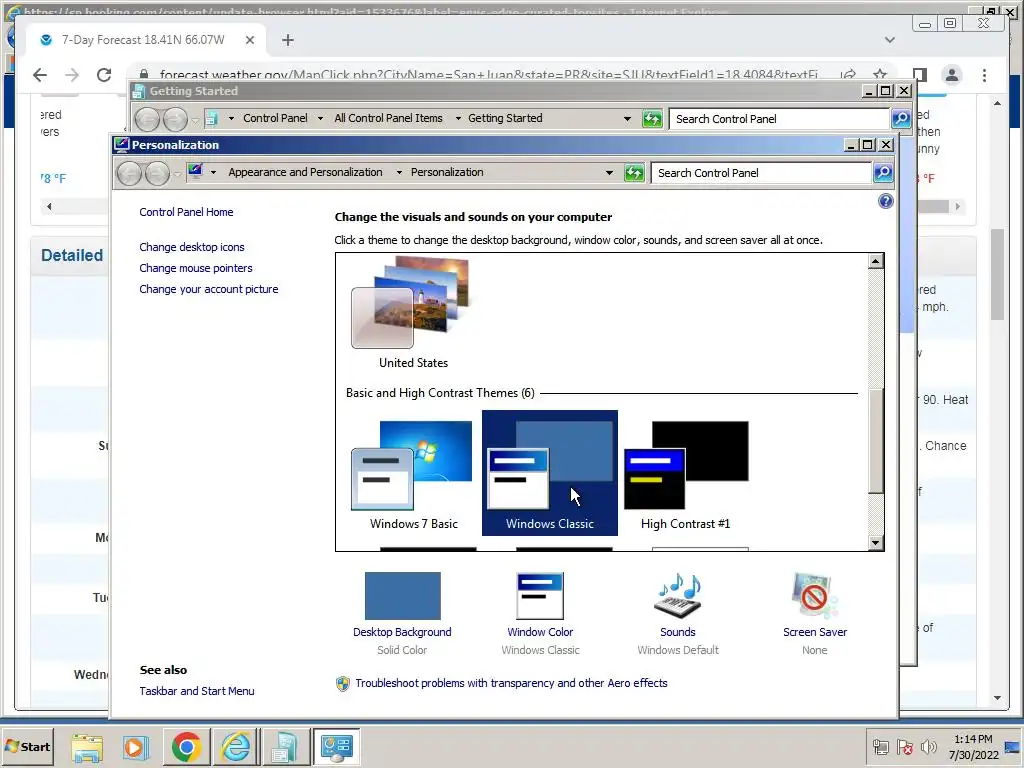Viewport: 1024px width, 768px height.
Task: Open a new Chrome tab
Action: pos(287,40)
